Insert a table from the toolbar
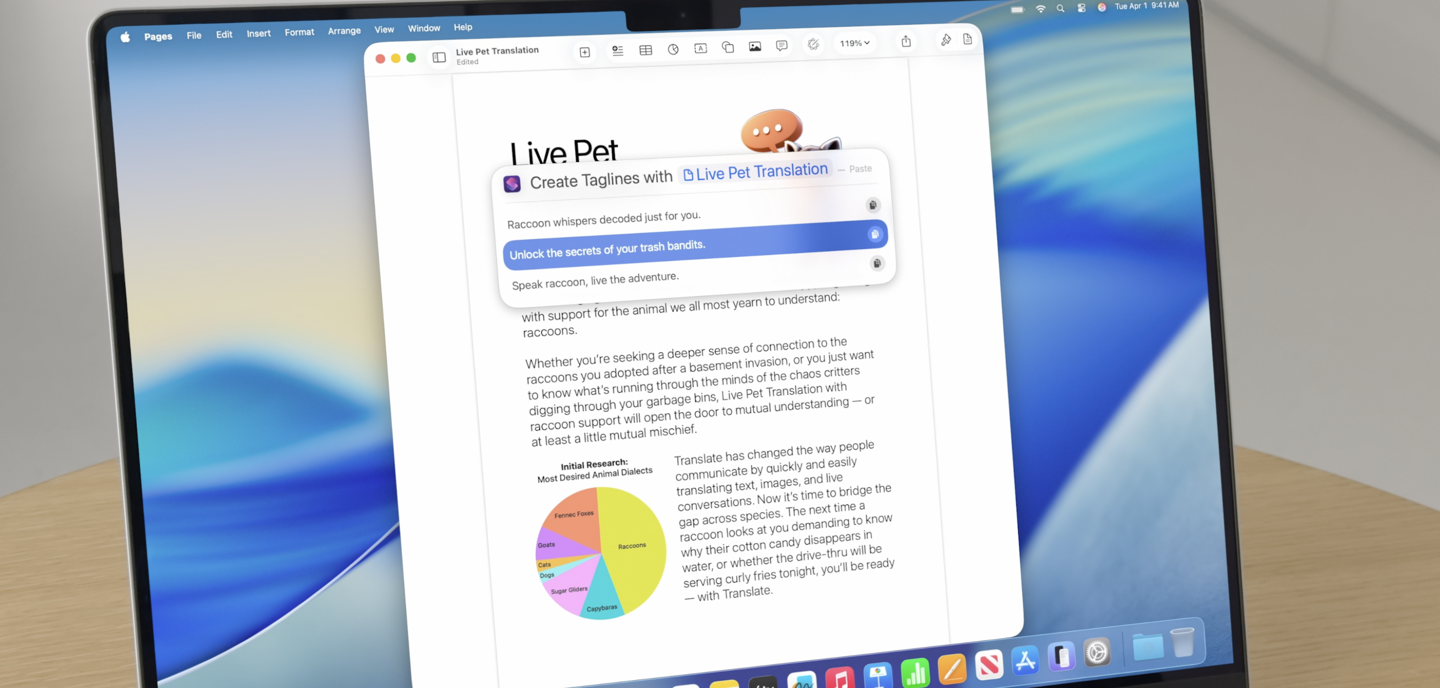The image size is (1440, 688). point(646,48)
